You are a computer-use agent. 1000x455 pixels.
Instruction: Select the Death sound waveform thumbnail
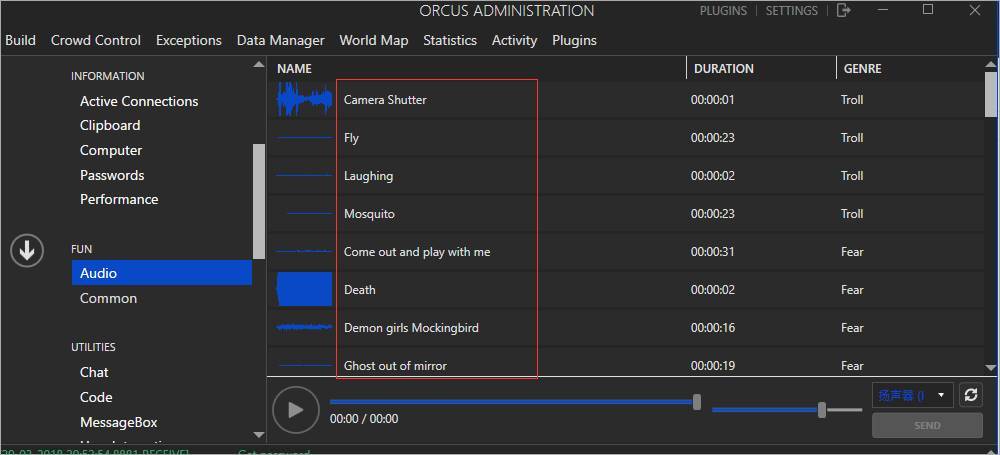coord(304,289)
